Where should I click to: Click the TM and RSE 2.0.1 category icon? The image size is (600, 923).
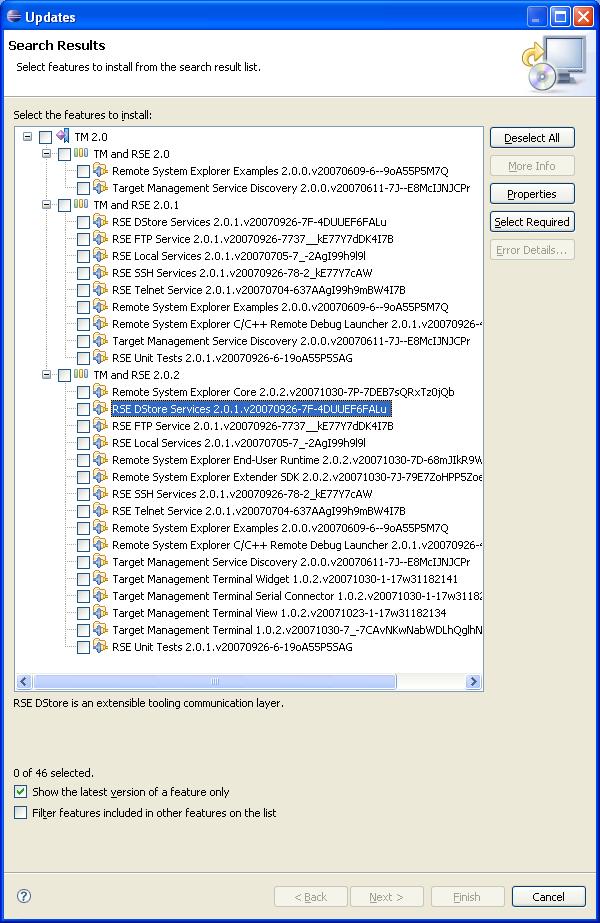click(81, 205)
